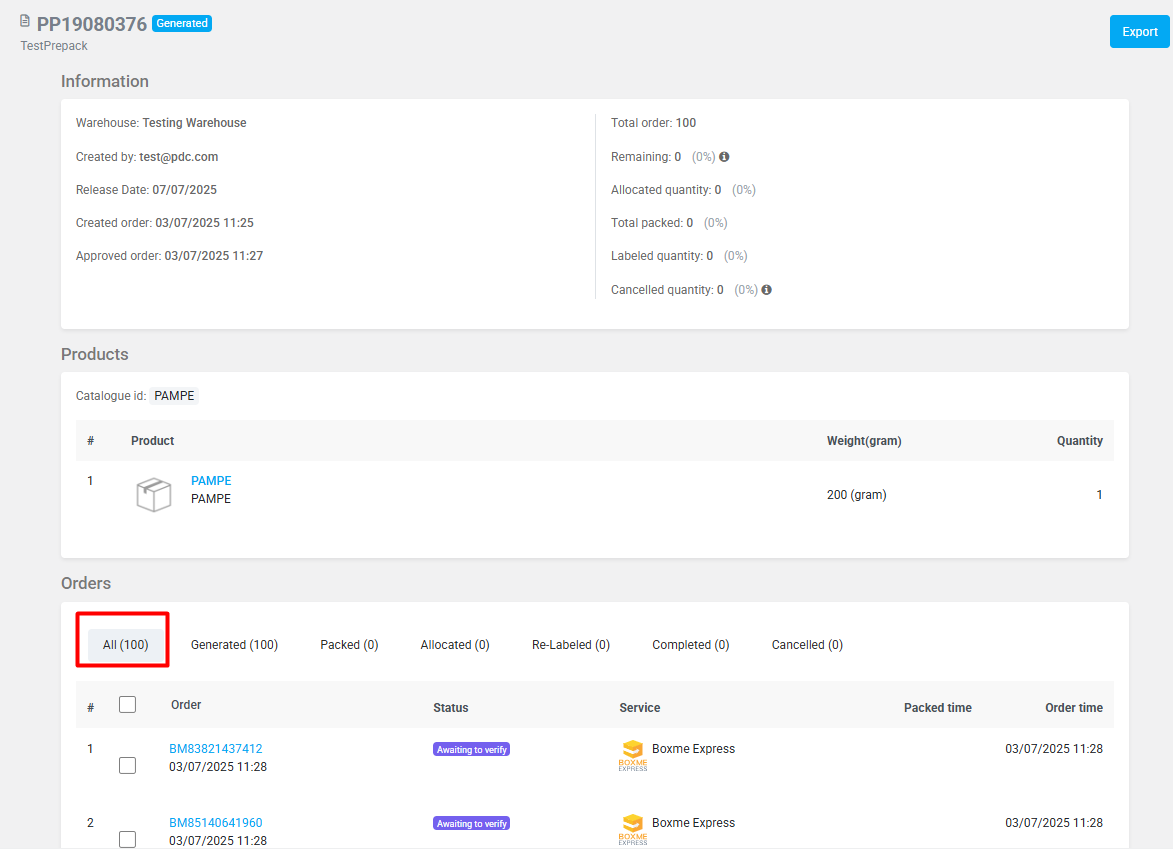Click the info icon next to Cancelled quantity
The height and width of the screenshot is (857, 1173).
[766, 290]
